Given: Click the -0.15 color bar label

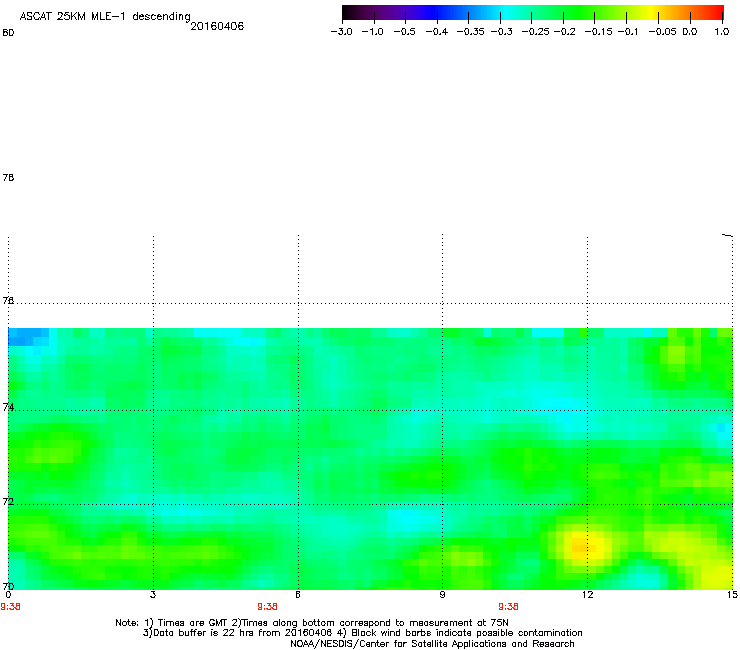Looking at the screenshot, I should coord(598,32).
